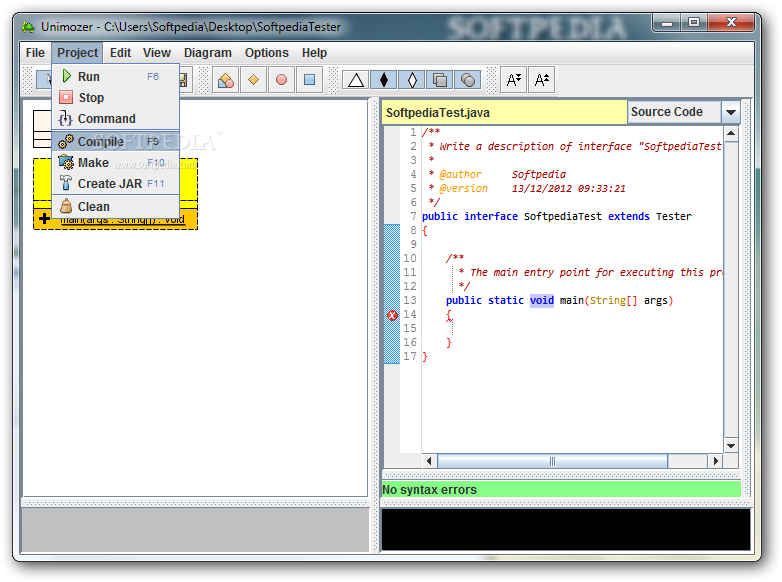782x582 pixels.
Task: Click the save disk icon beside the menu
Action: (184, 80)
